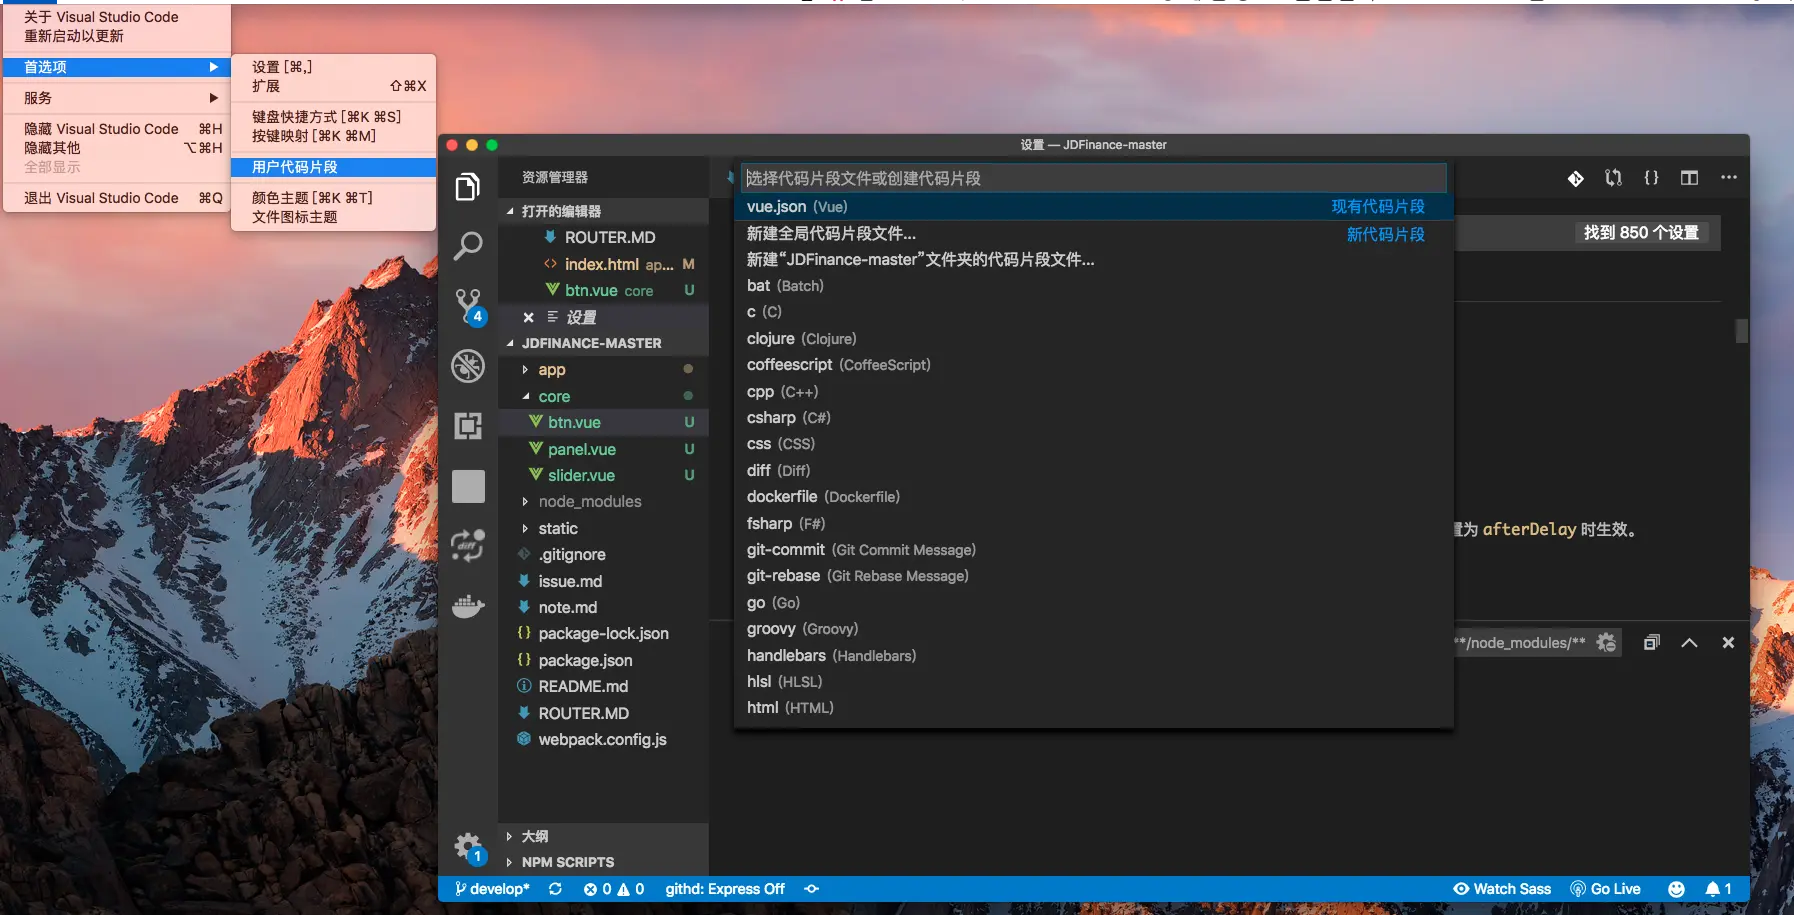Expand the static folder
1794x915 pixels.
click(603, 528)
